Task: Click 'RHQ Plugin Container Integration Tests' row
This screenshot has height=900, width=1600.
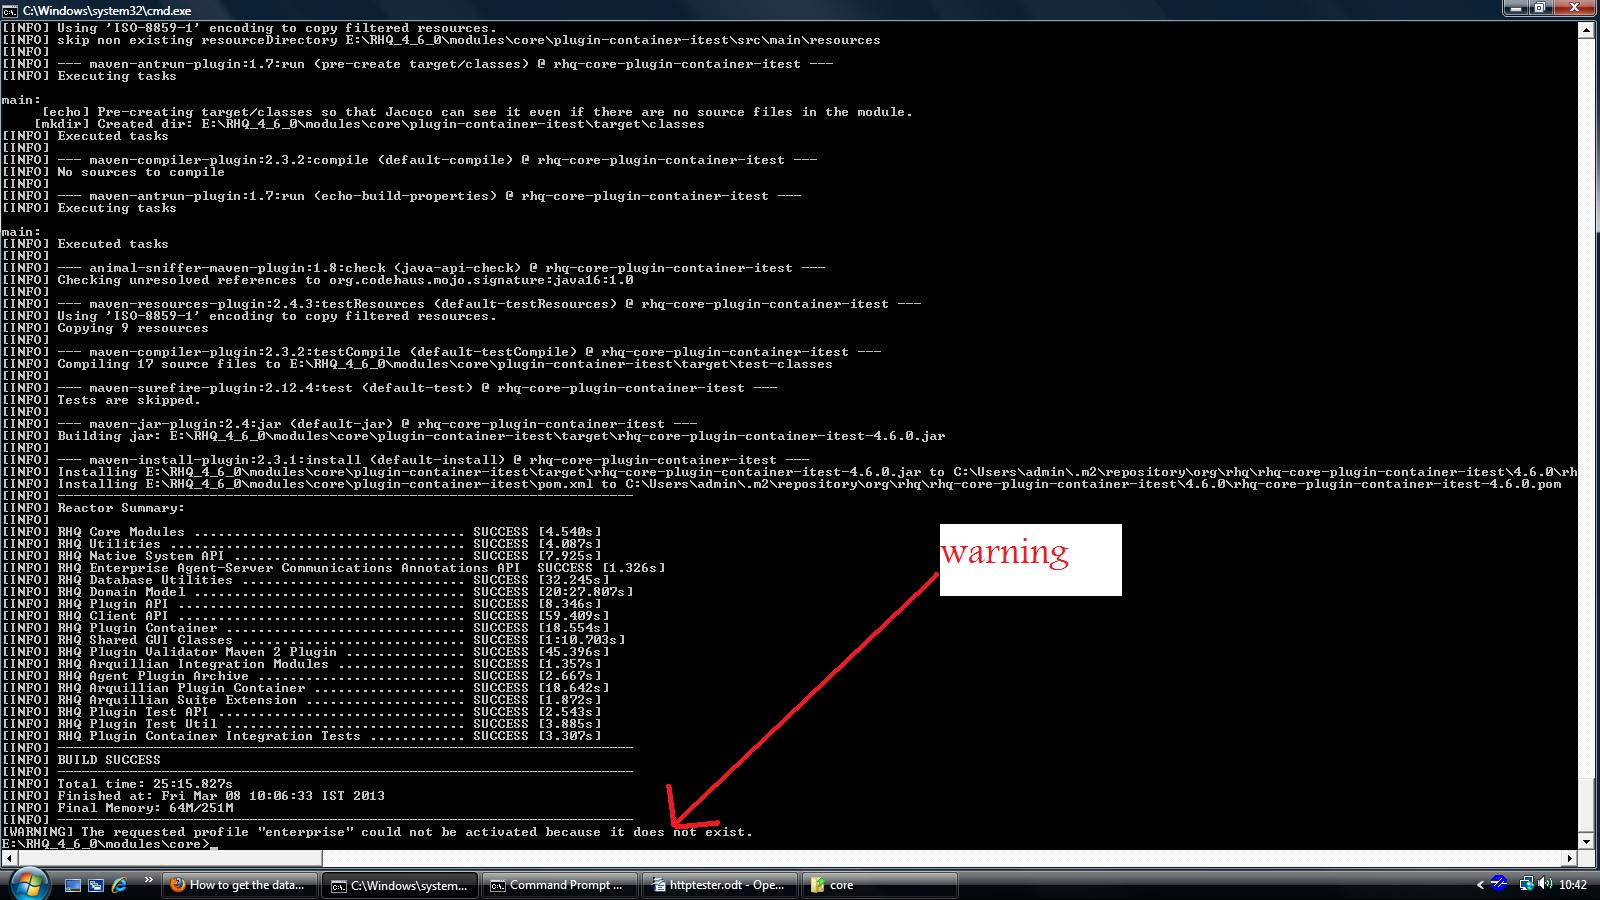Action: pyautogui.click(x=301, y=736)
